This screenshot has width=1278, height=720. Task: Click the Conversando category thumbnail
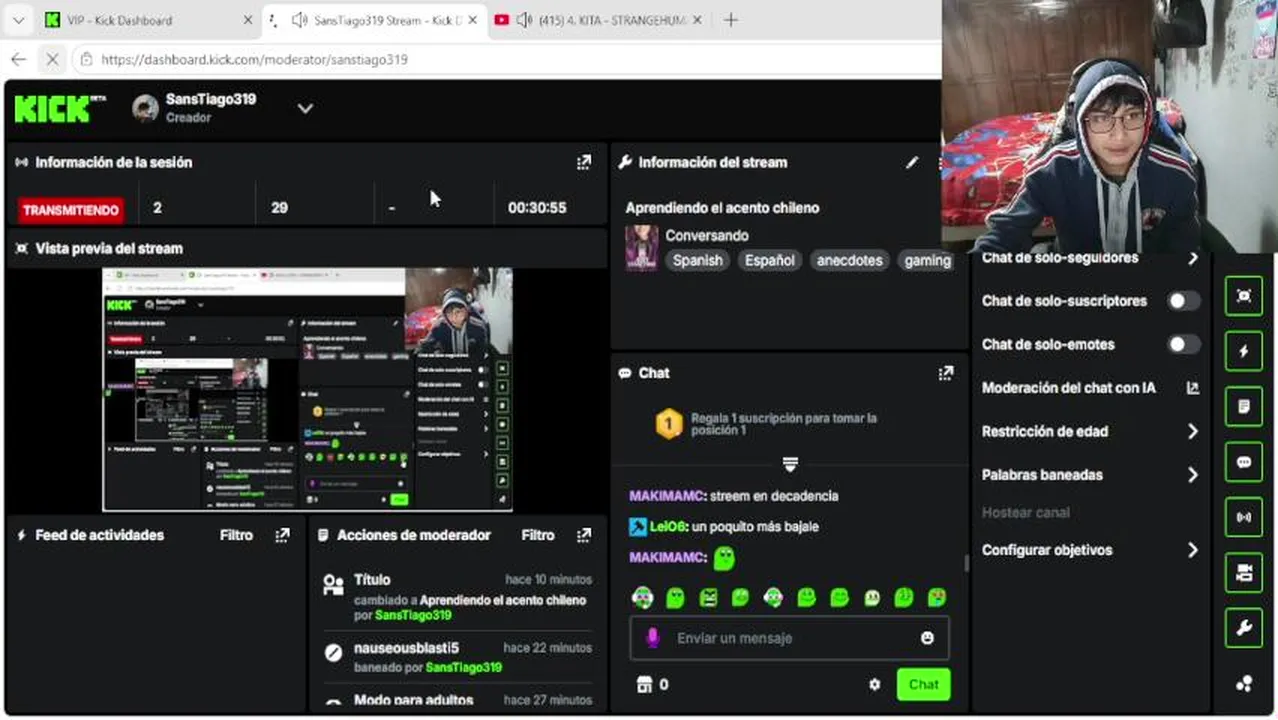click(x=642, y=248)
